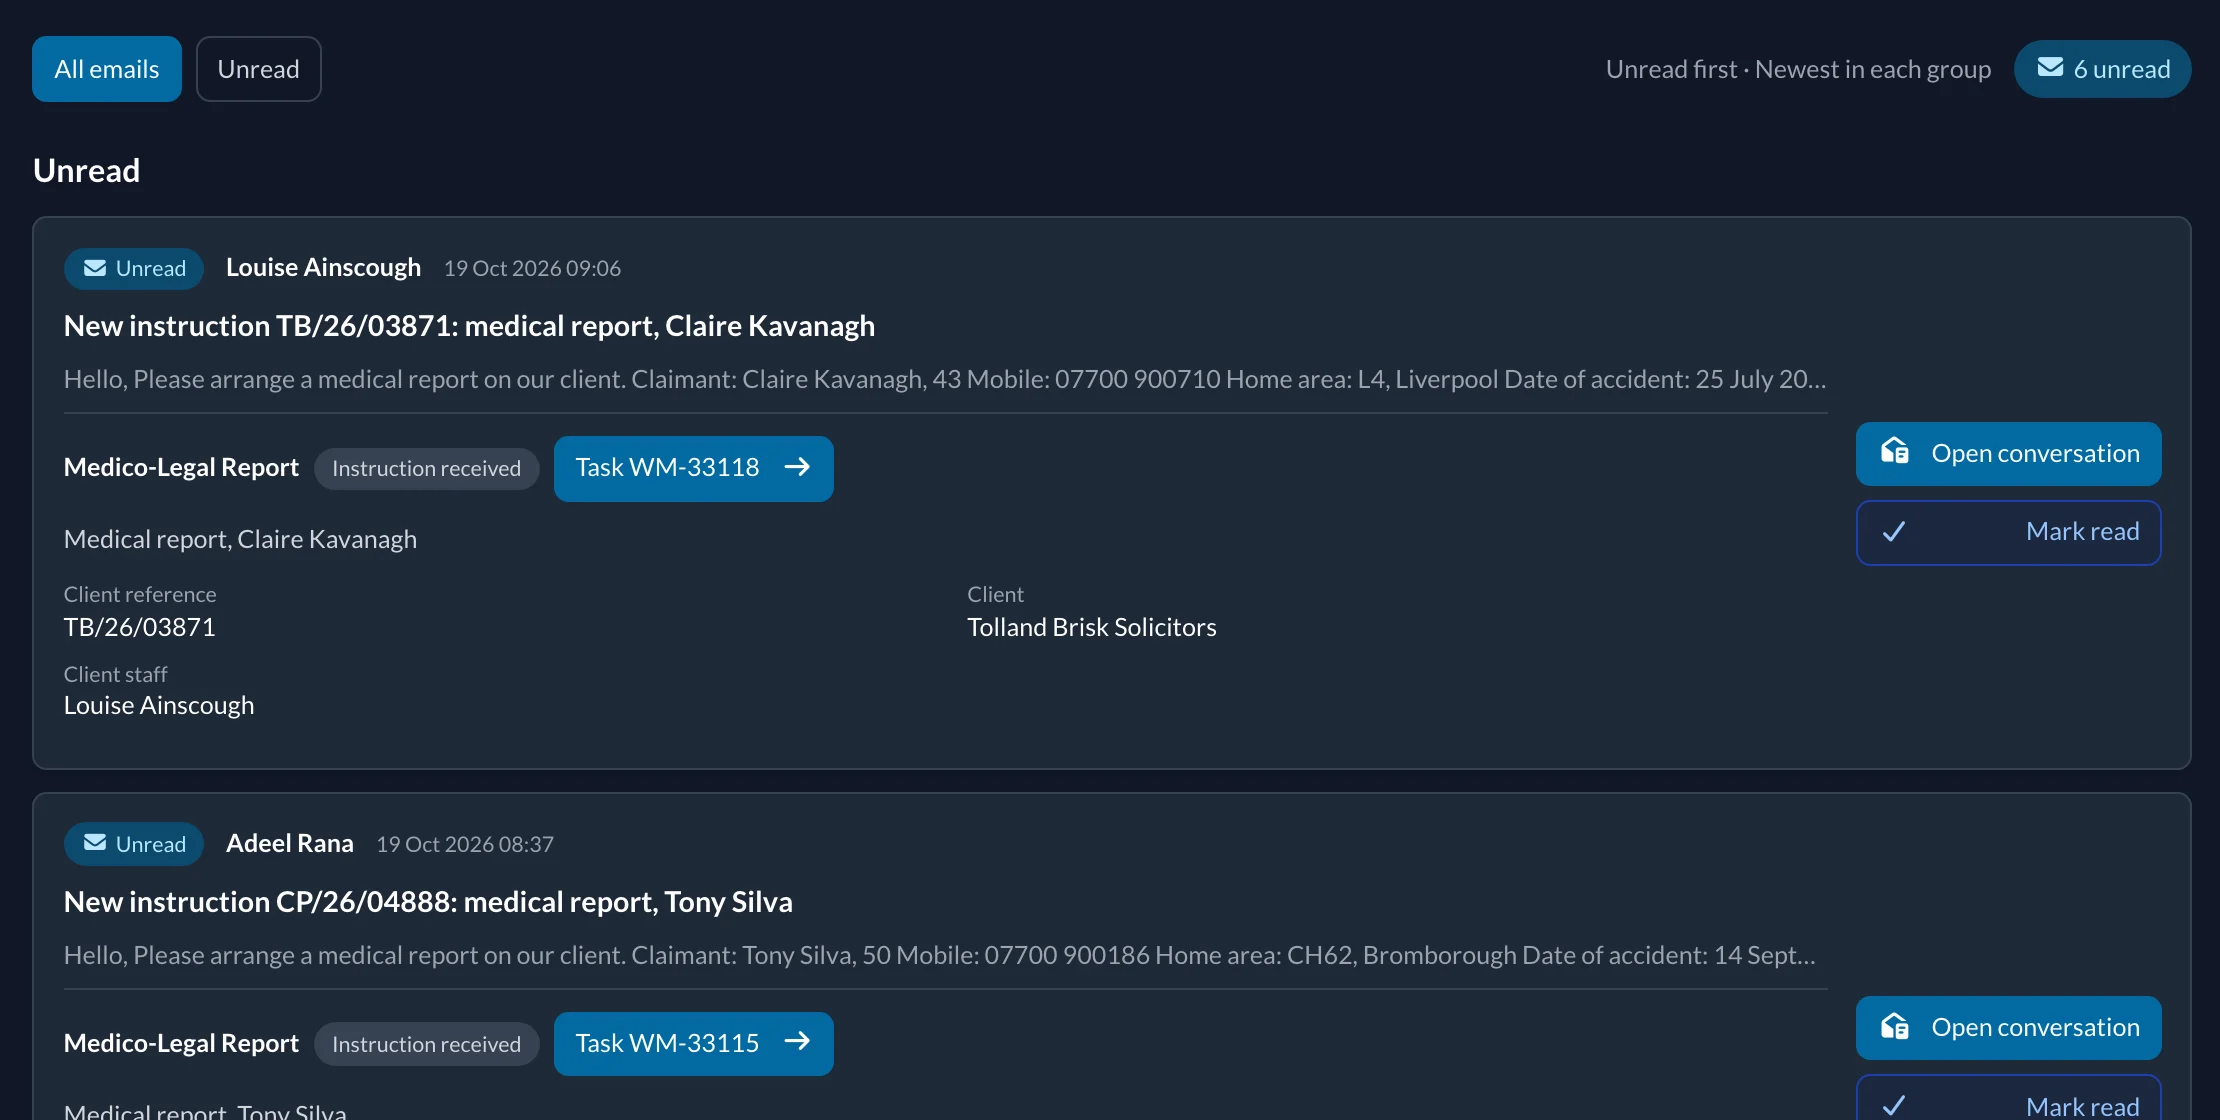Click the timestamp 19 Oct 2026 09:06
The height and width of the screenshot is (1120, 2220).
(532, 268)
